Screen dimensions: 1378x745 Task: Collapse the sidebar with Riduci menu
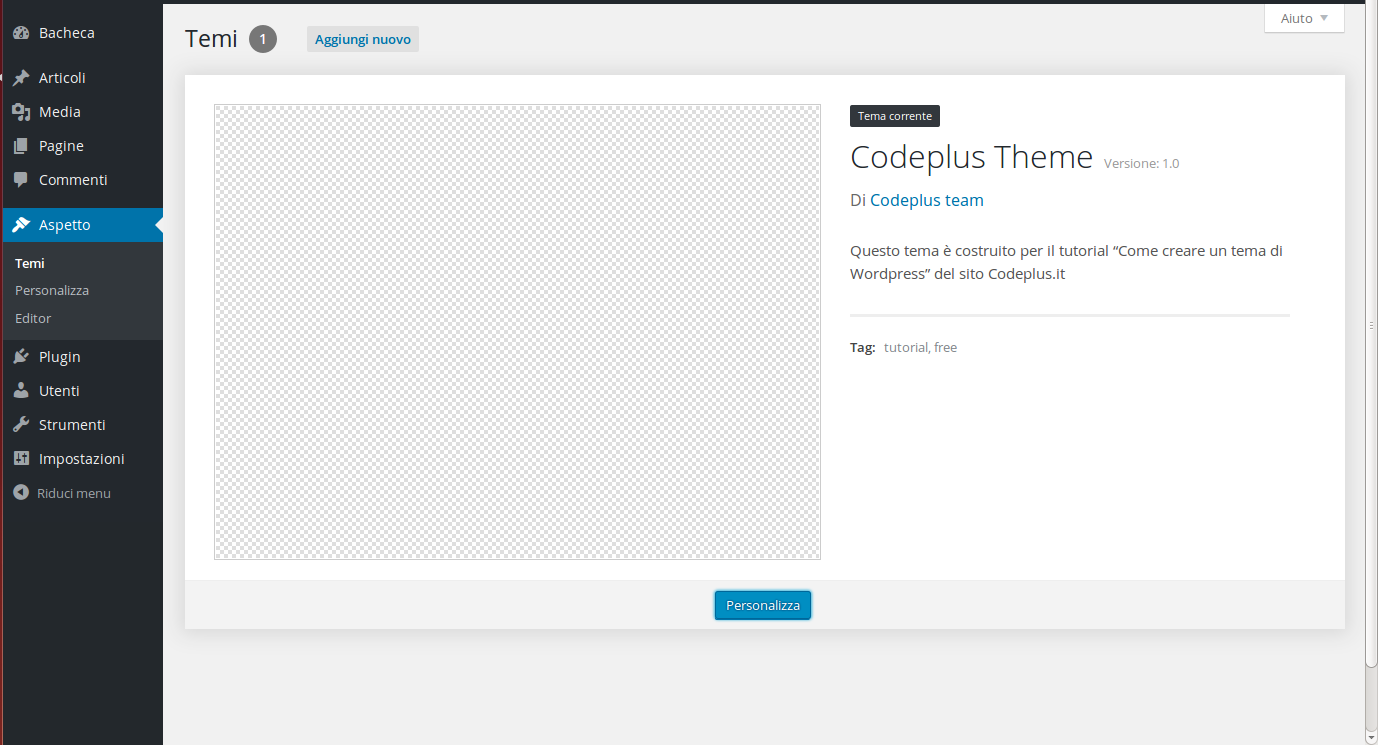pos(62,493)
